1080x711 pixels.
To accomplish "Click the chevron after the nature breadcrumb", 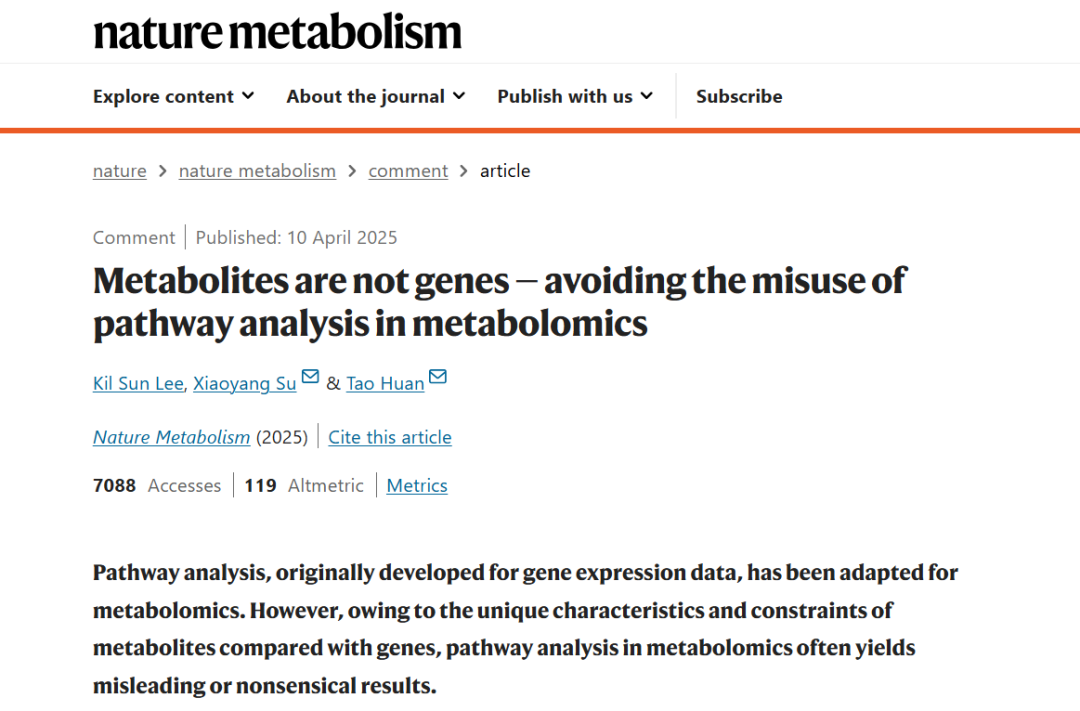I will (x=163, y=171).
